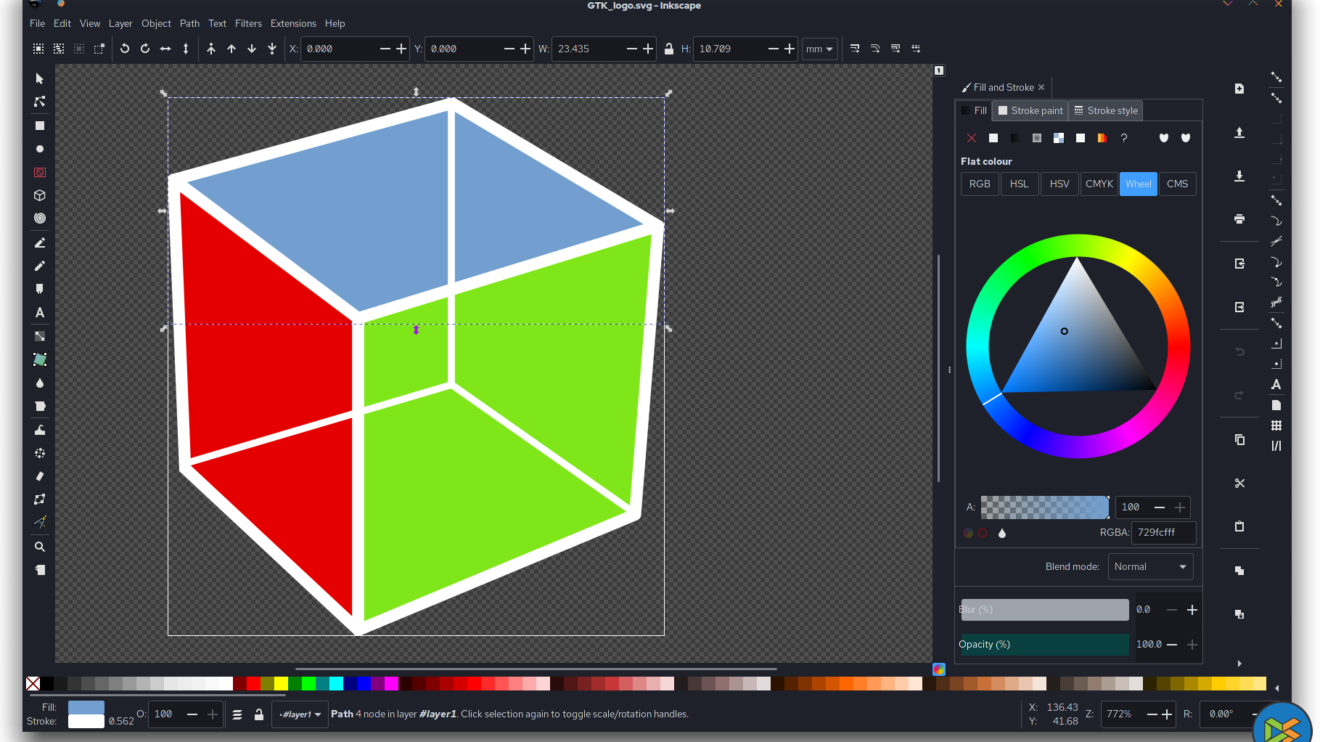The width and height of the screenshot is (1320, 742).
Task: Click the Print icon in commands bar
Action: click(1239, 219)
